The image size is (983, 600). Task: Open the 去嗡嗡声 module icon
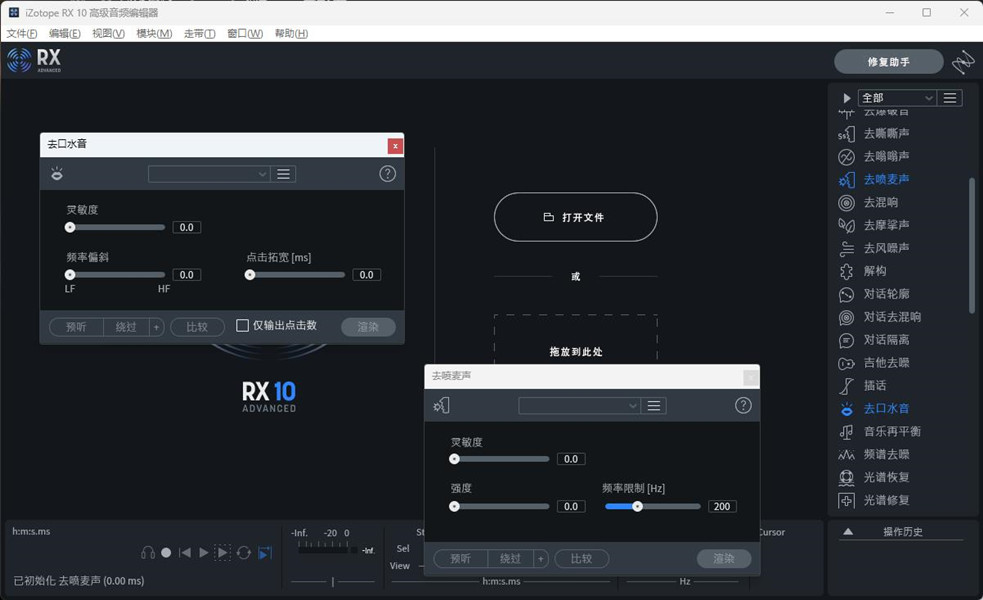point(846,157)
